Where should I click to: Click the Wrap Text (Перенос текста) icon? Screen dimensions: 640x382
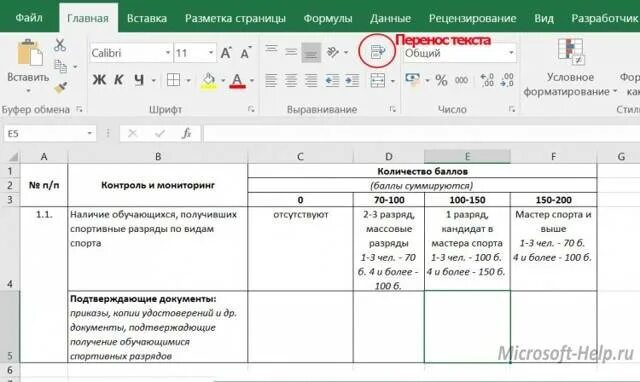coord(377,51)
